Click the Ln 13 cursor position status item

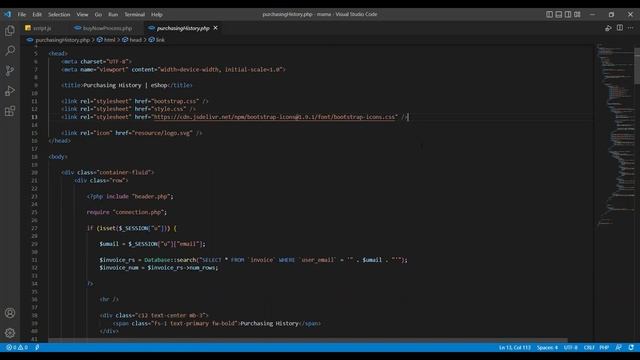point(515,348)
